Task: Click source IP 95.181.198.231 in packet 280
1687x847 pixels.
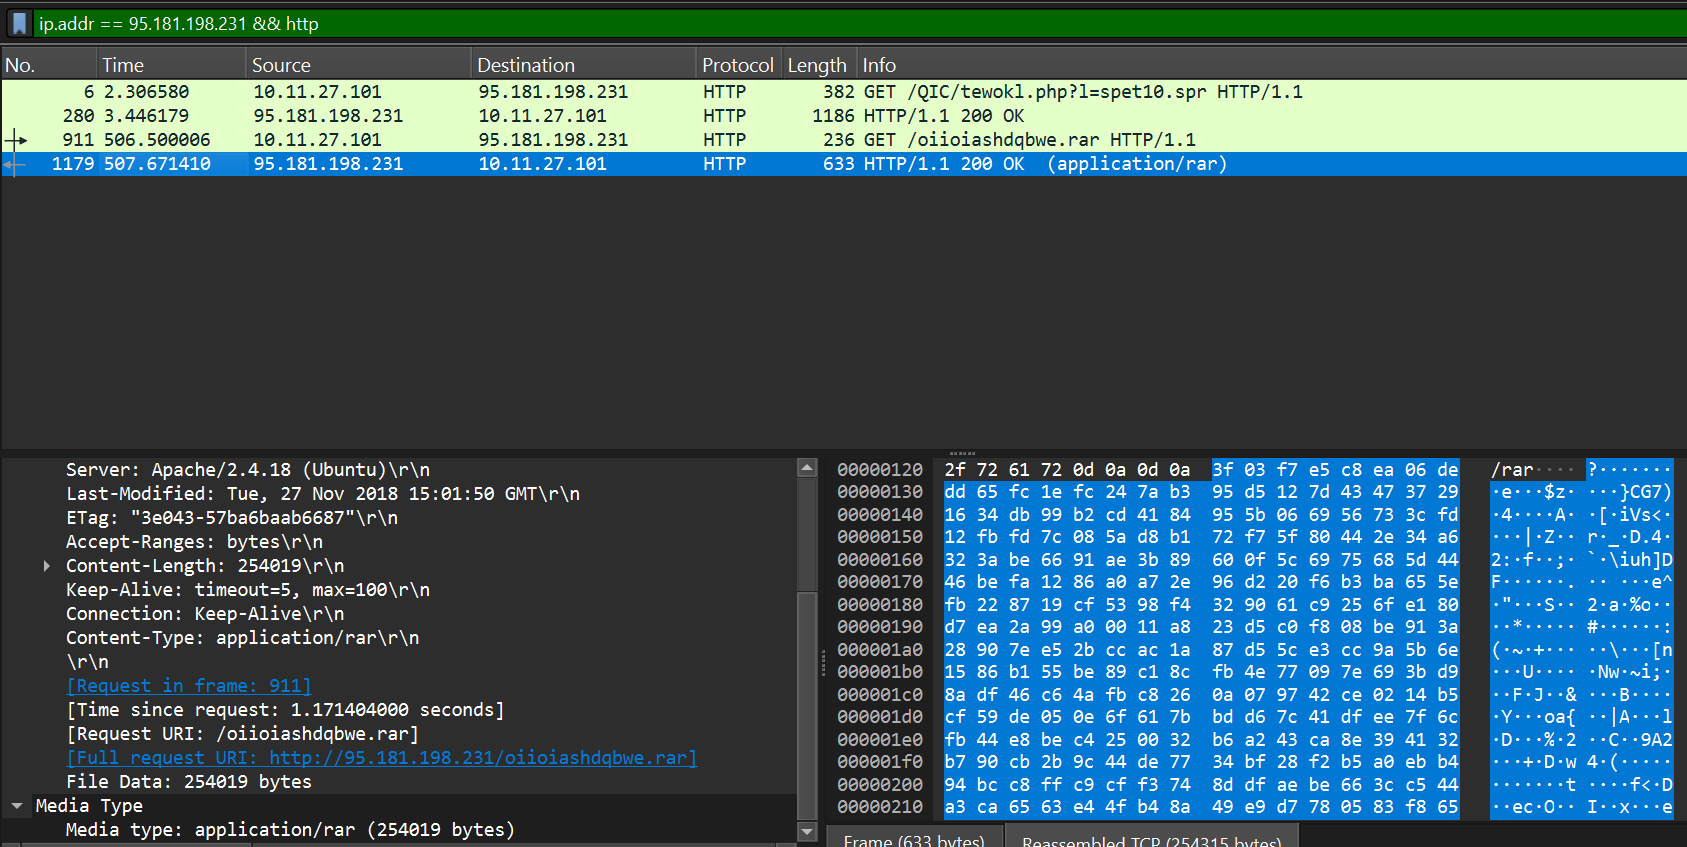Action: tap(328, 116)
